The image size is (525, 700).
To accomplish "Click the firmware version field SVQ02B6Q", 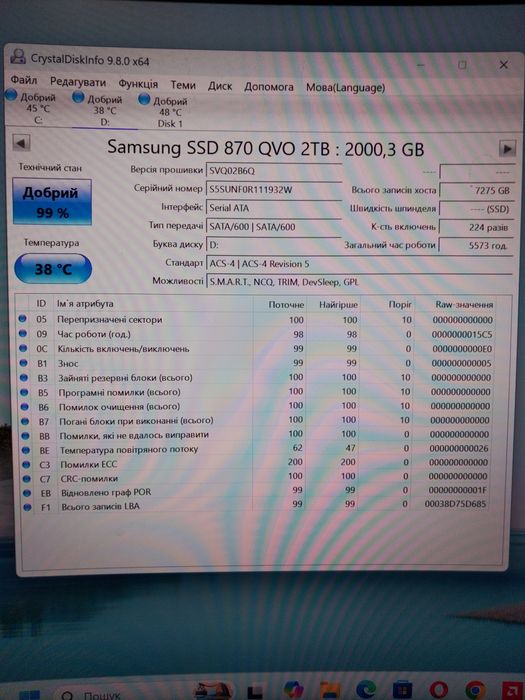I will pos(274,171).
